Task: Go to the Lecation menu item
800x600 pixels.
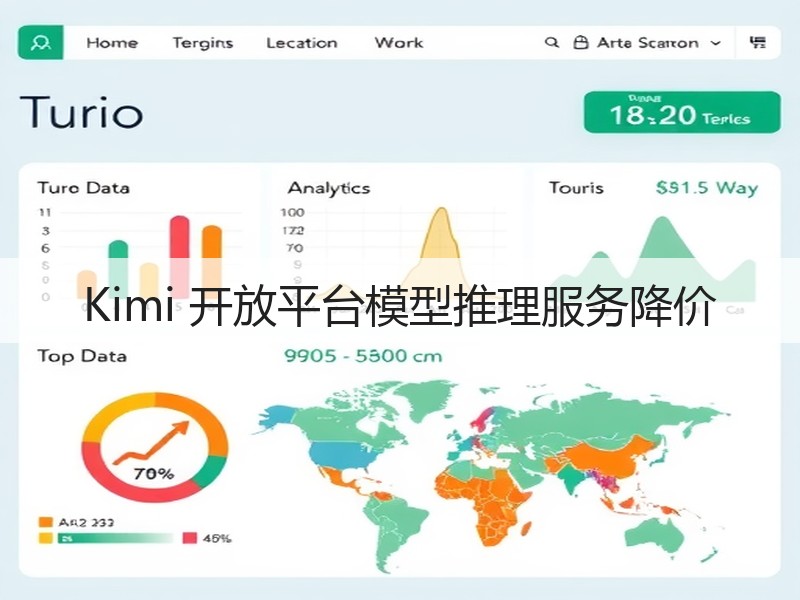Action: (302, 43)
